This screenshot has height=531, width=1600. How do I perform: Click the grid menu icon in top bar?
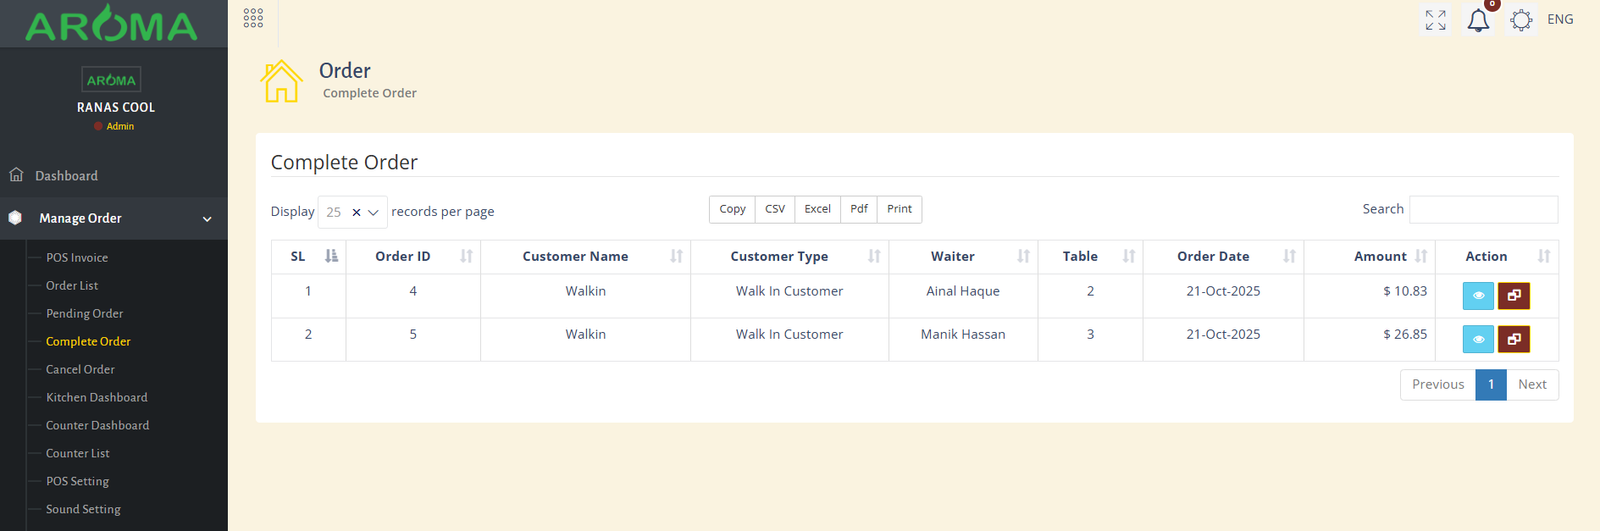pyautogui.click(x=253, y=18)
